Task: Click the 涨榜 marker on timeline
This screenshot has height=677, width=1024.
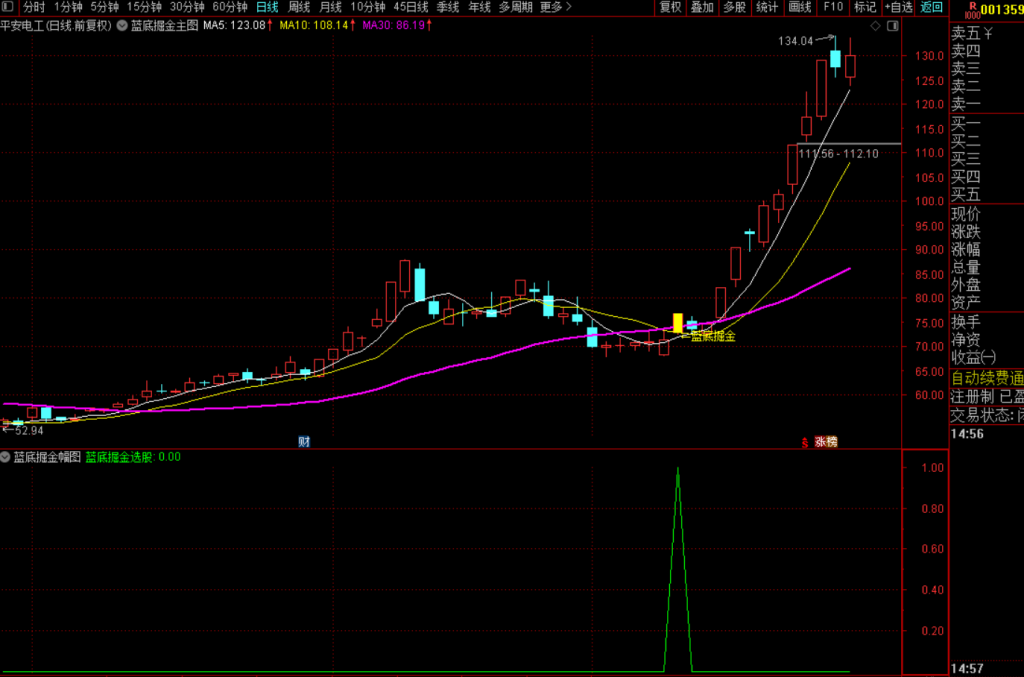Action: pyautogui.click(x=826, y=441)
